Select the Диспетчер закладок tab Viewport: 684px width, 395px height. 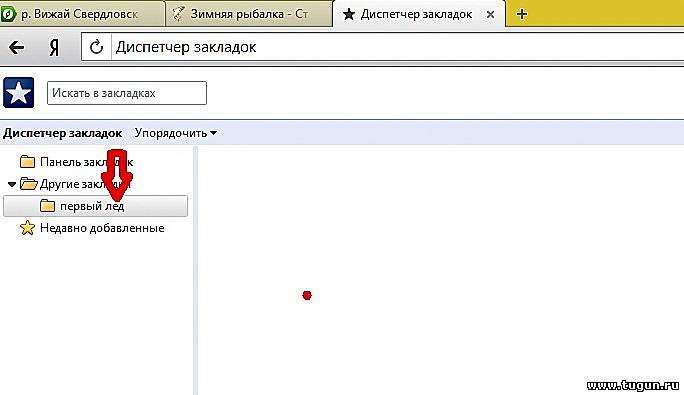coord(416,14)
